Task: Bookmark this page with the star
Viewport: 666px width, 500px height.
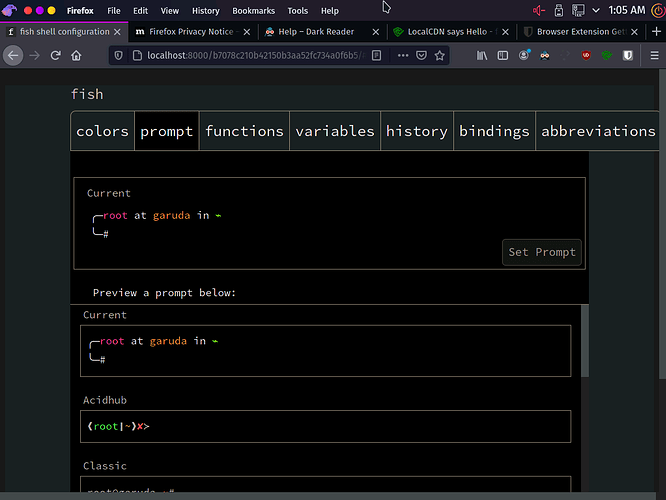Action: [440, 55]
